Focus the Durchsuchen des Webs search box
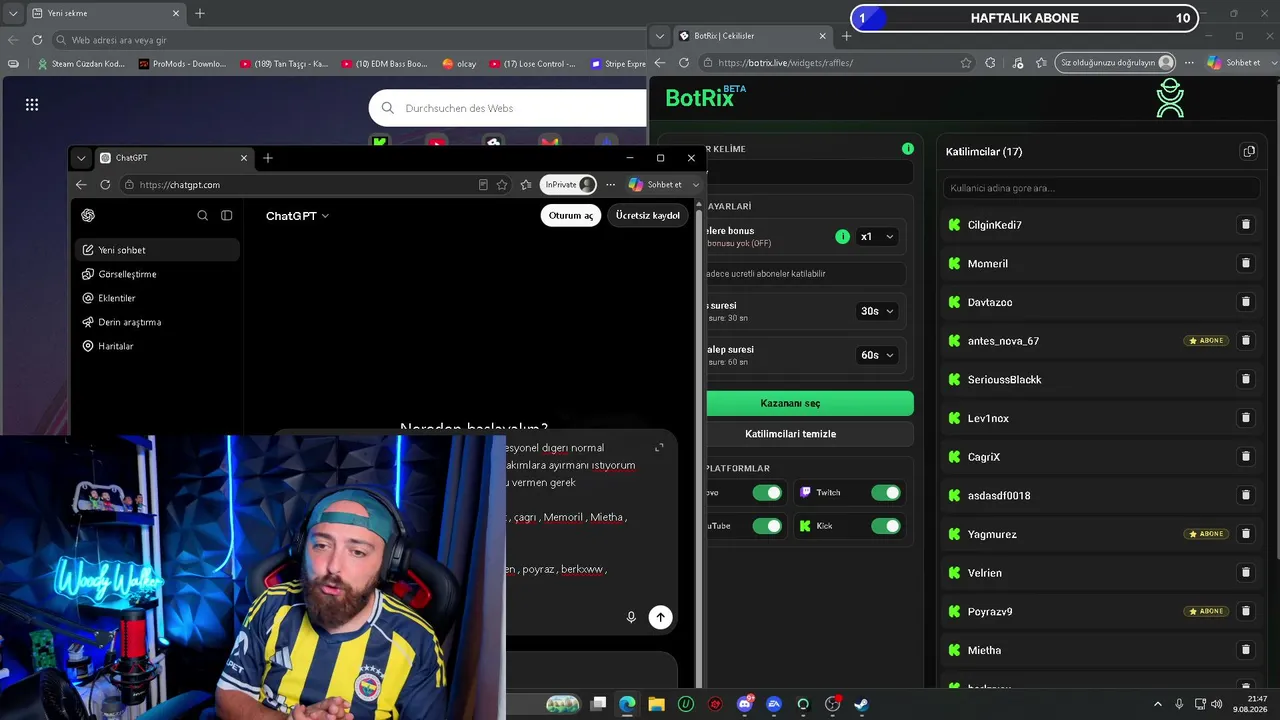 tap(508, 108)
